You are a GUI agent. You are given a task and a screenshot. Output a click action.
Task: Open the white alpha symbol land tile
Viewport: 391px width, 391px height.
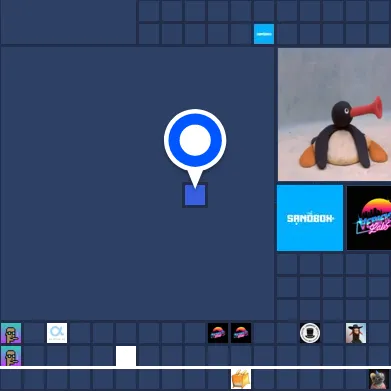click(57, 333)
